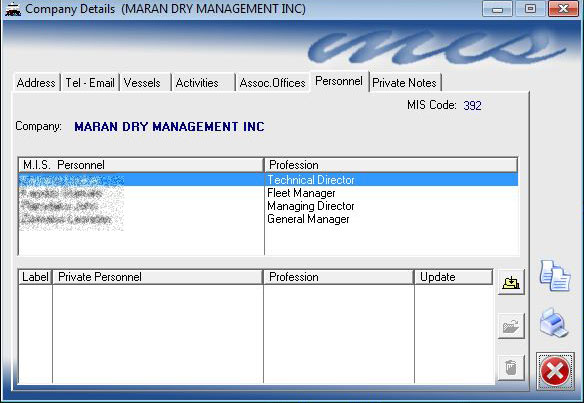584x403 pixels.
Task: Click the red X exit button
Action: [555, 371]
